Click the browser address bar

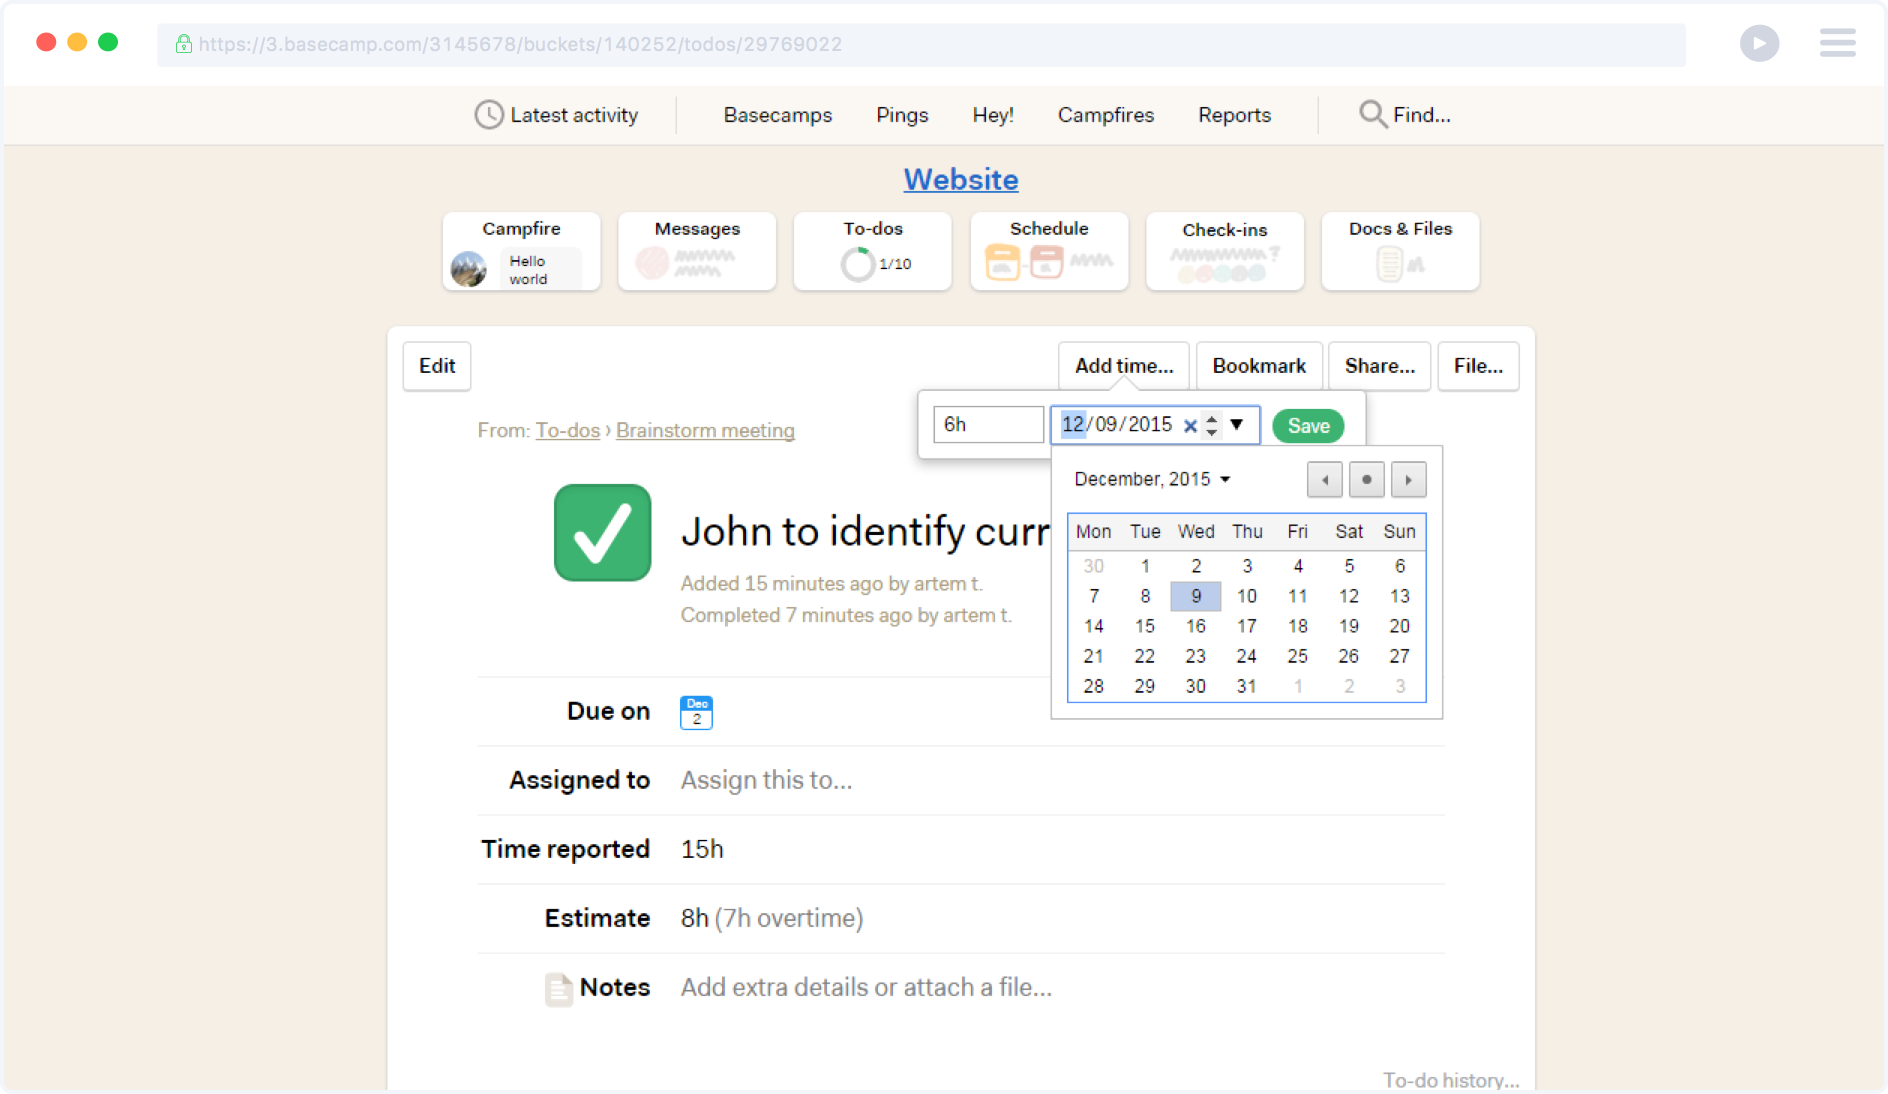921,44
